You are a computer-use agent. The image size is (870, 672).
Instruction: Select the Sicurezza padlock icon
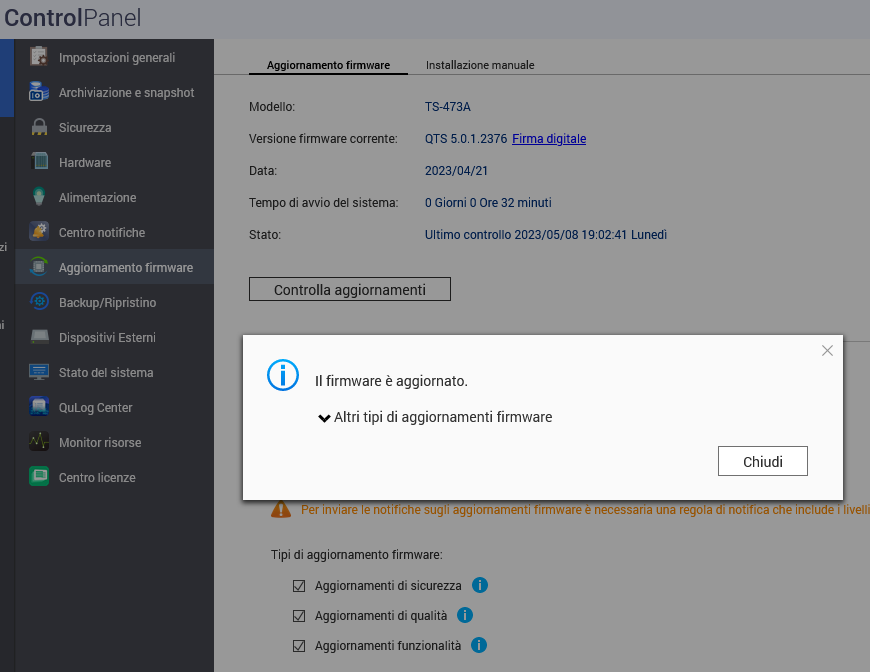39,127
